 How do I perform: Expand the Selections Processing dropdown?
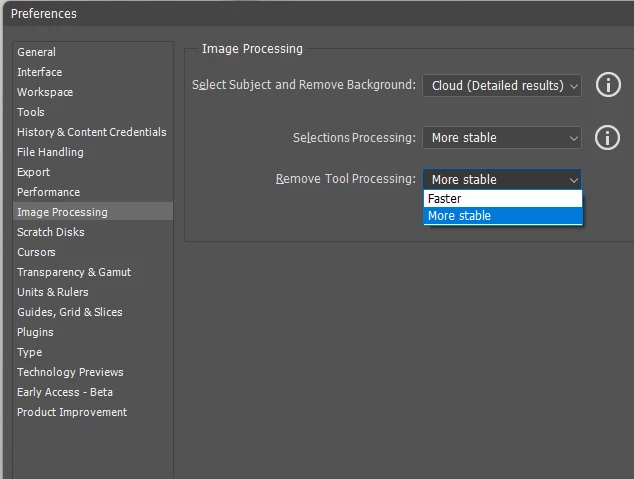(502, 138)
